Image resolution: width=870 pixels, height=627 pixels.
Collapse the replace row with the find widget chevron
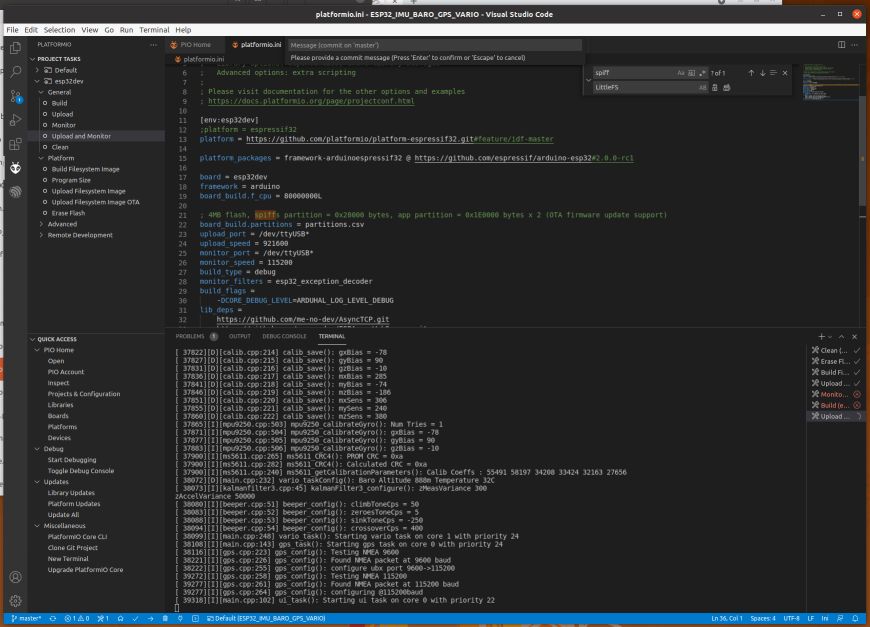pos(588,80)
